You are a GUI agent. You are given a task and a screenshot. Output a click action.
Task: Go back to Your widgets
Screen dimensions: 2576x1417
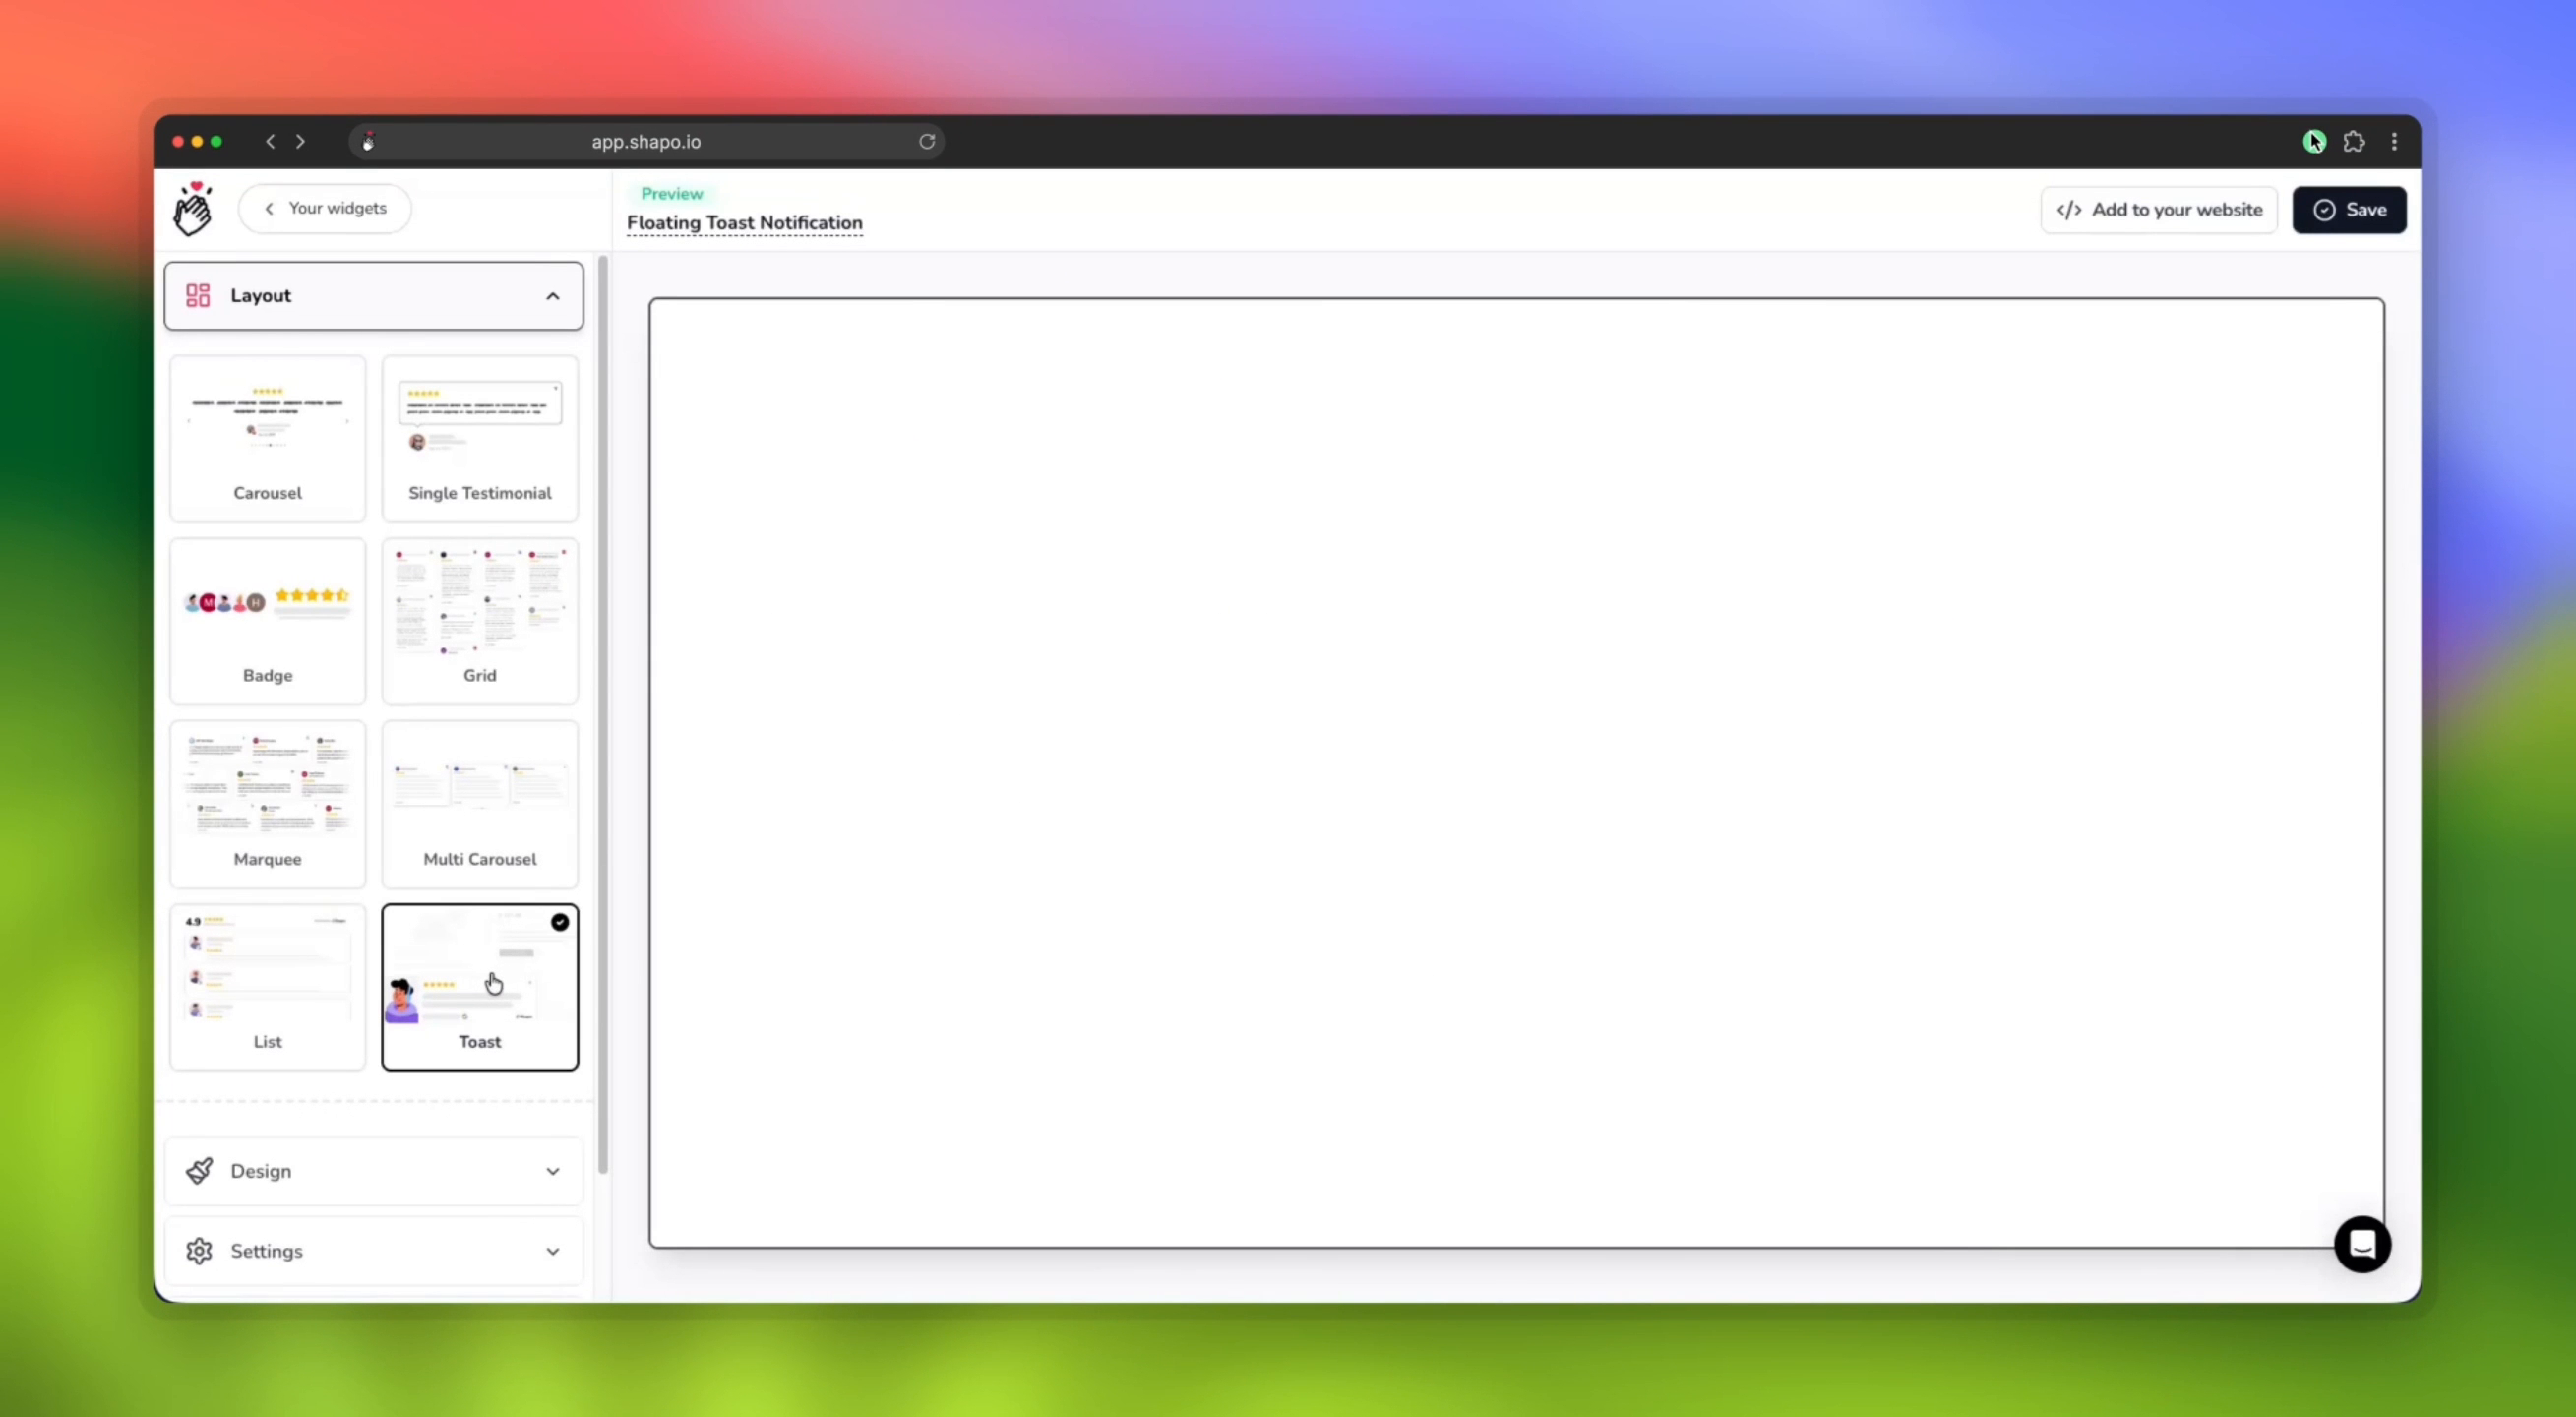coord(325,208)
